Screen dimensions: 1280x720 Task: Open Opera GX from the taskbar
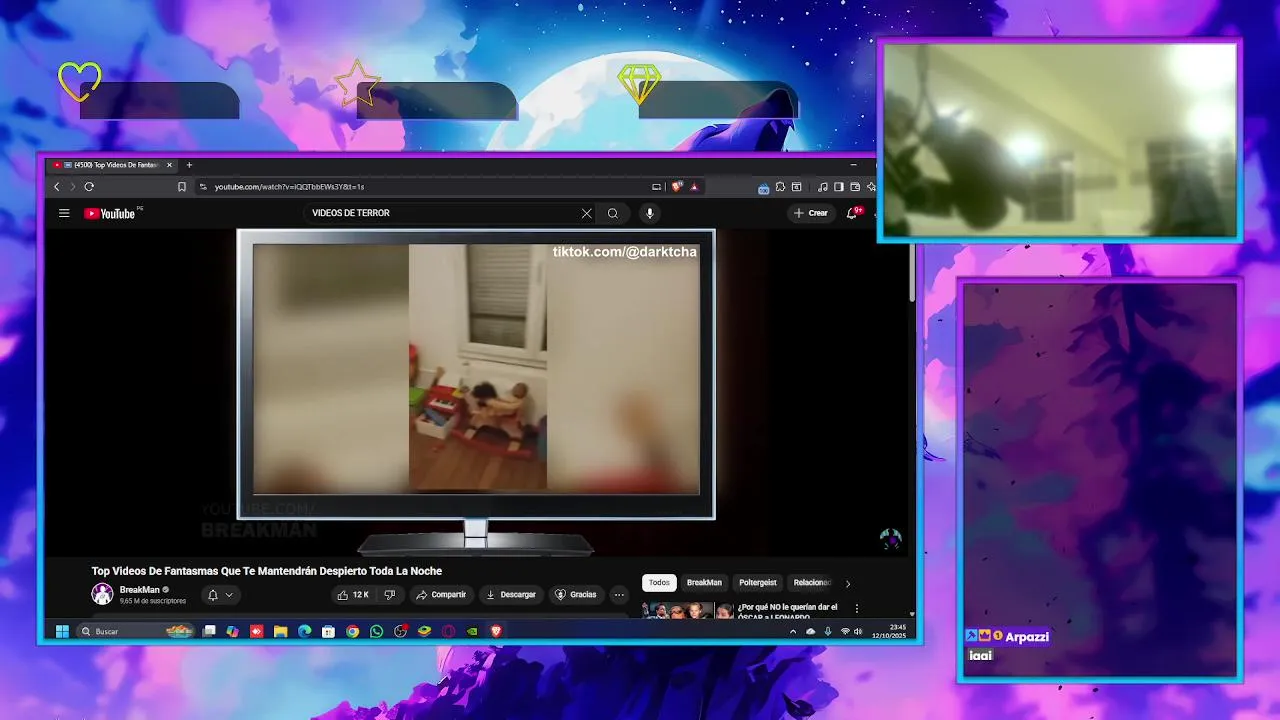coord(448,631)
